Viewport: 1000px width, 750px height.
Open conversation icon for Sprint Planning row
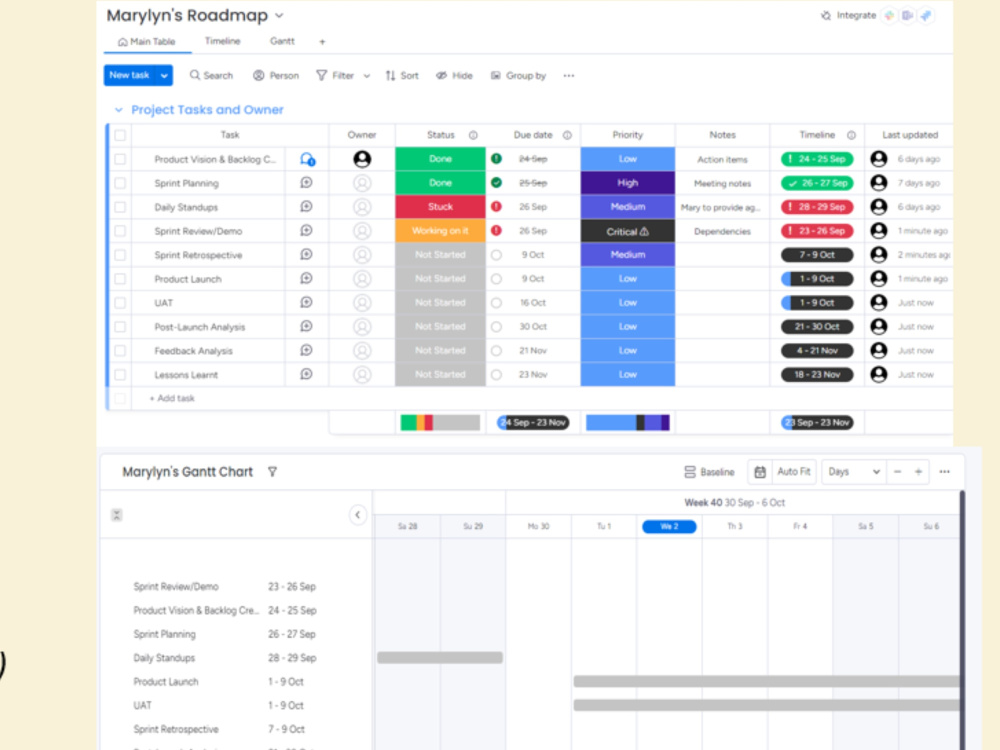306,183
